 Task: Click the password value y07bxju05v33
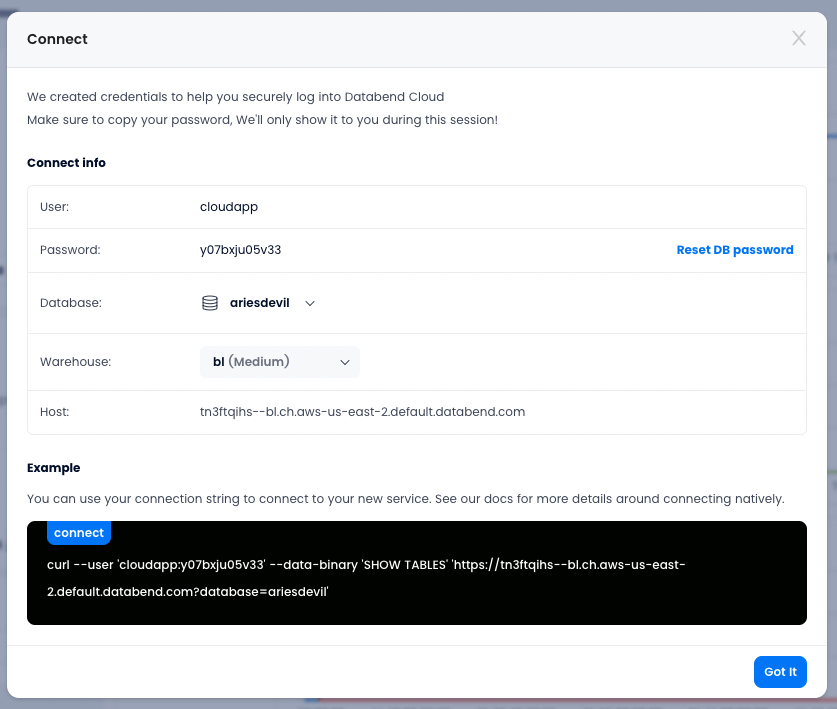(x=240, y=250)
